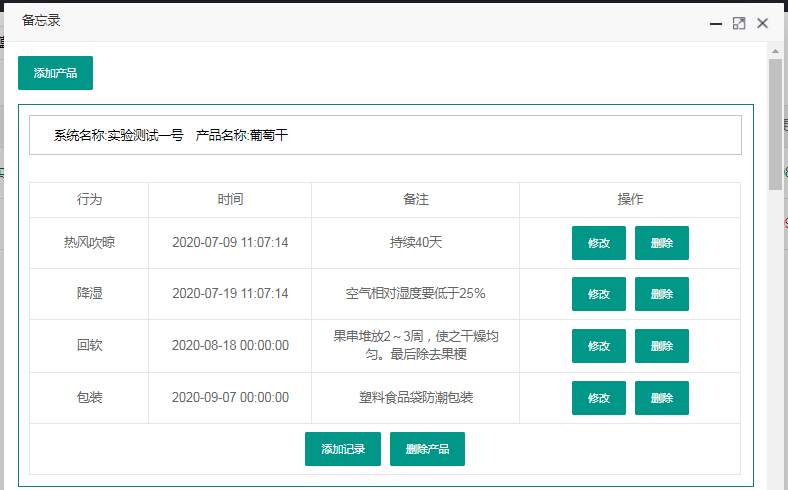This screenshot has width=788, height=490.
Task: Delete the 回软 record
Action: pyautogui.click(x=662, y=346)
